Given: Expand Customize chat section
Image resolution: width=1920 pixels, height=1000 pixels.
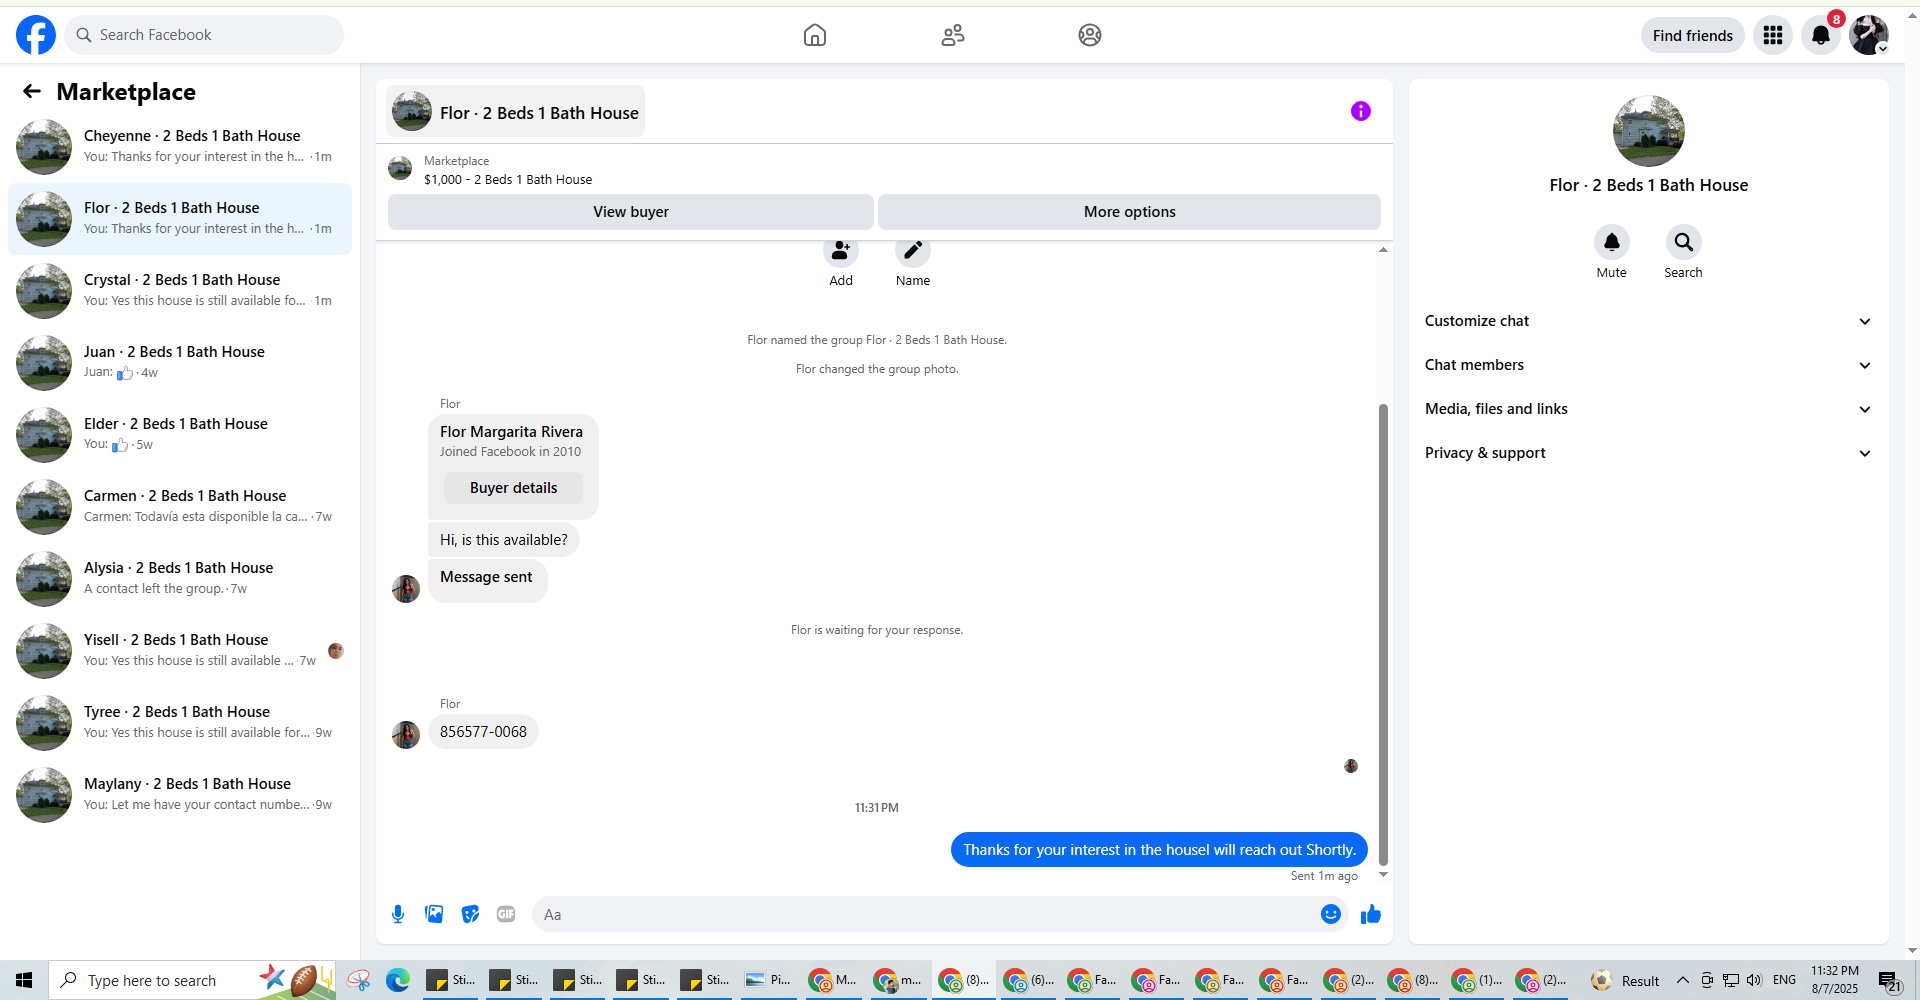Looking at the screenshot, I should click(x=1648, y=321).
